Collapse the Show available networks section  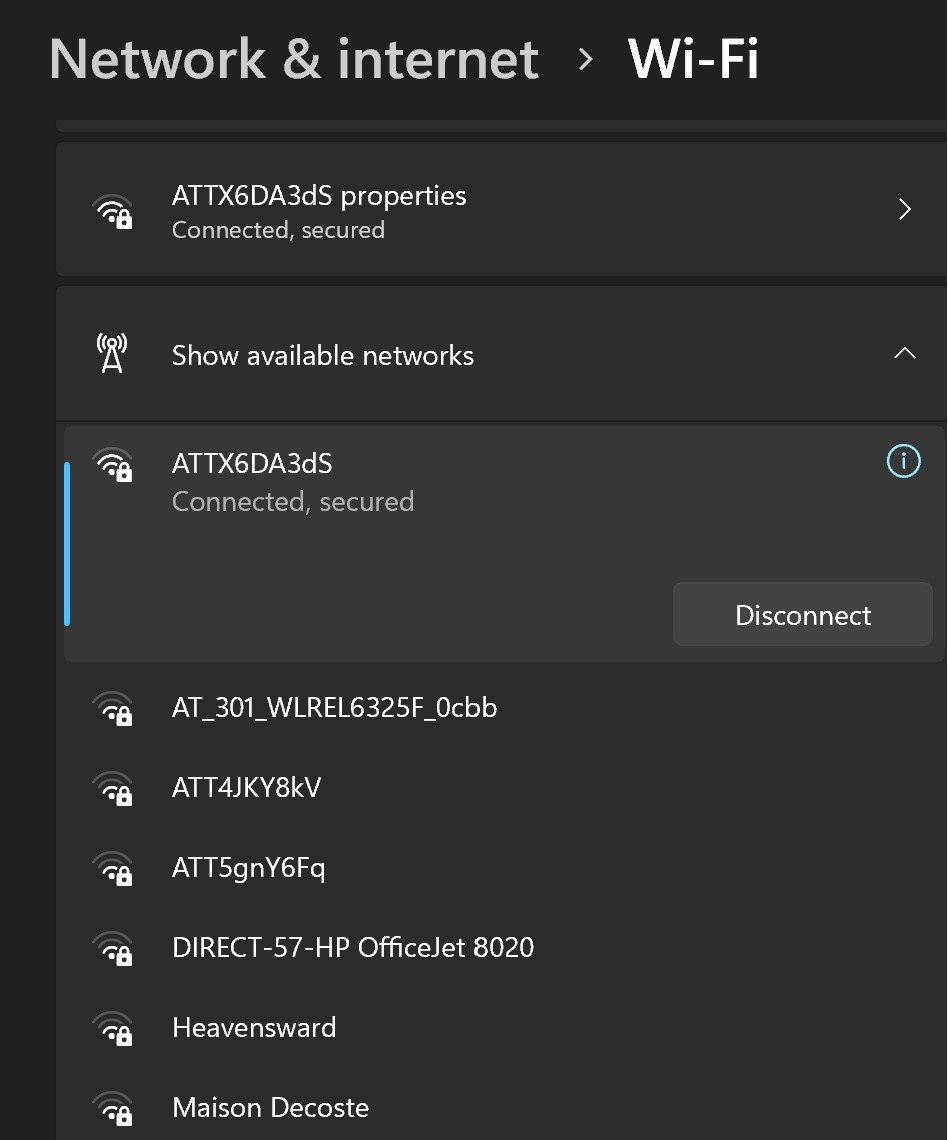904,353
